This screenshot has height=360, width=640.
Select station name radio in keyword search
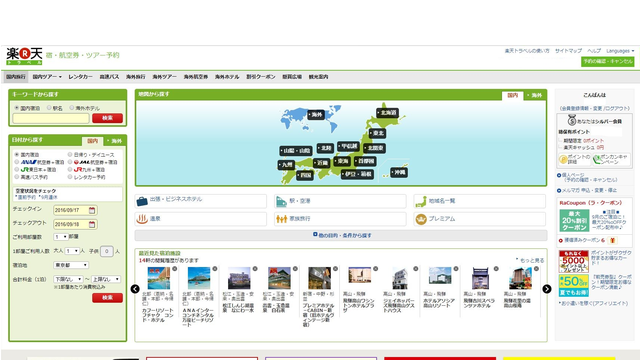click(49, 108)
